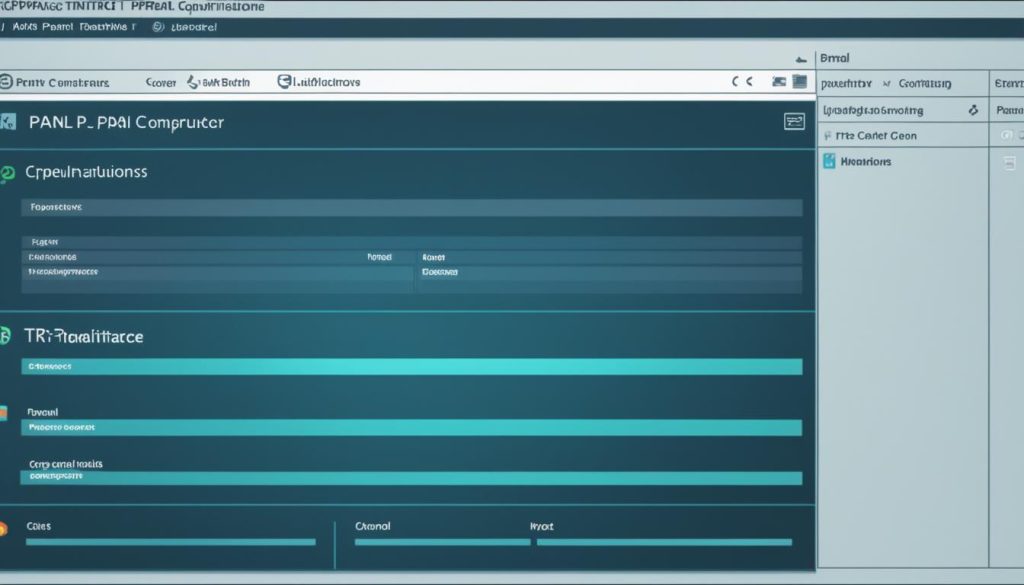Click the Crpeulnartuionss section heading
Image resolution: width=1024 pixels, height=585 pixels.
click(x=86, y=172)
